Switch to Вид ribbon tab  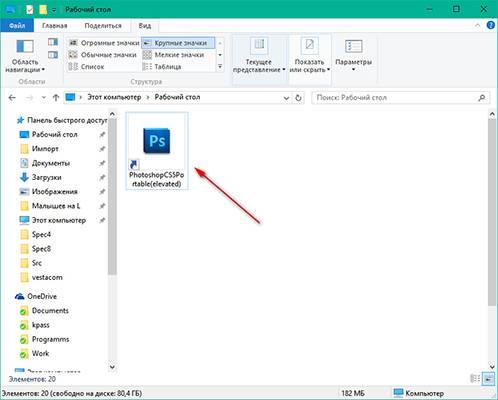[145, 26]
